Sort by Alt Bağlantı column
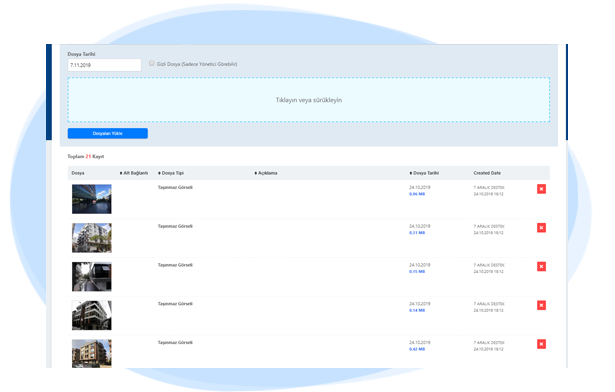 [134, 173]
